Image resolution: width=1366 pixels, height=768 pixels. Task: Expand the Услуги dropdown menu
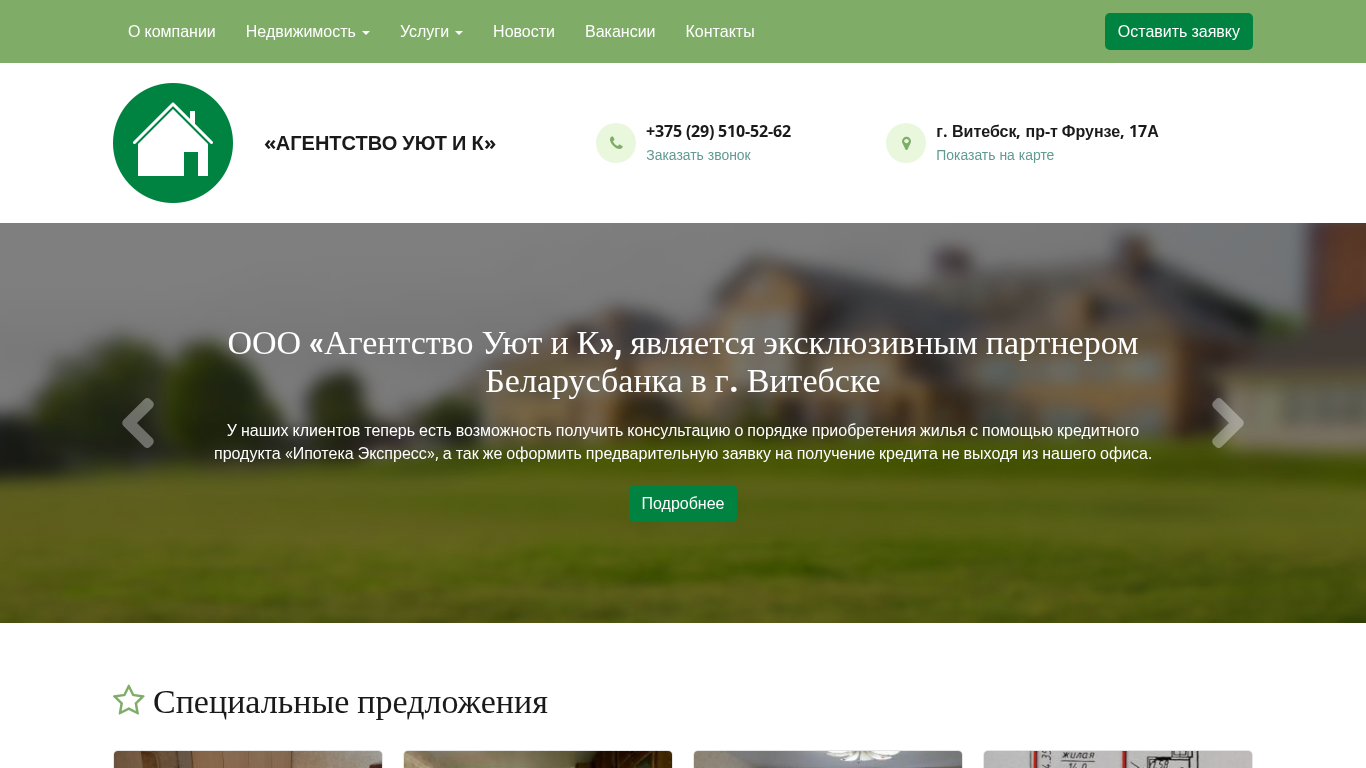431,31
